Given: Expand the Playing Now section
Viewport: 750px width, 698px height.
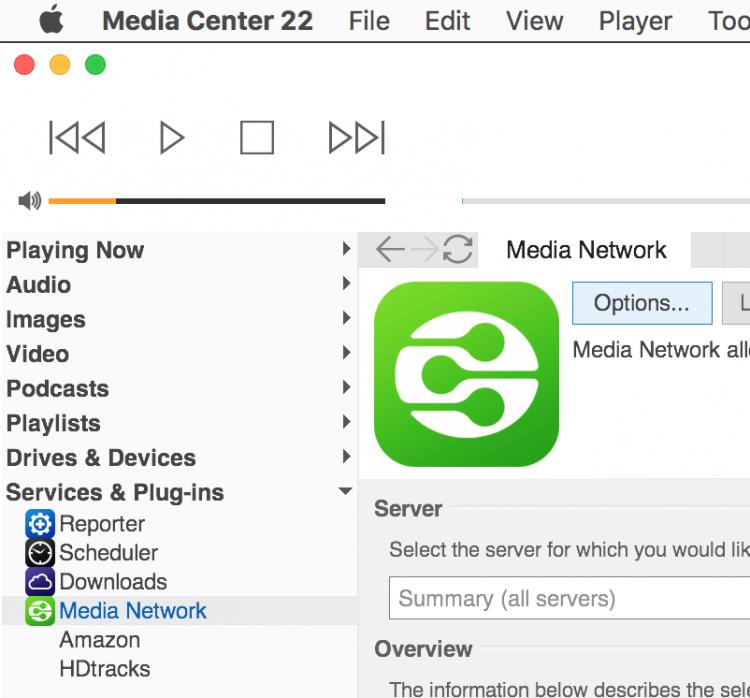Looking at the screenshot, I should [346, 249].
